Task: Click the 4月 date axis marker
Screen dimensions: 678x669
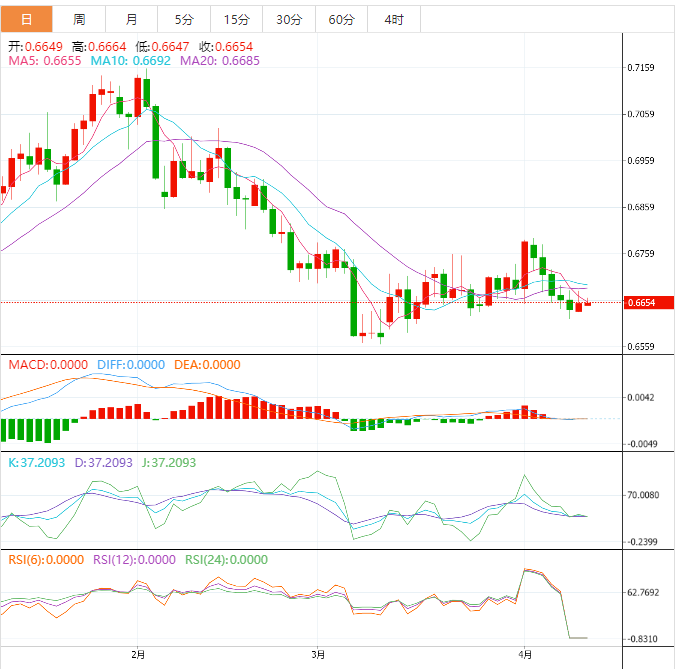Action: tap(526, 655)
